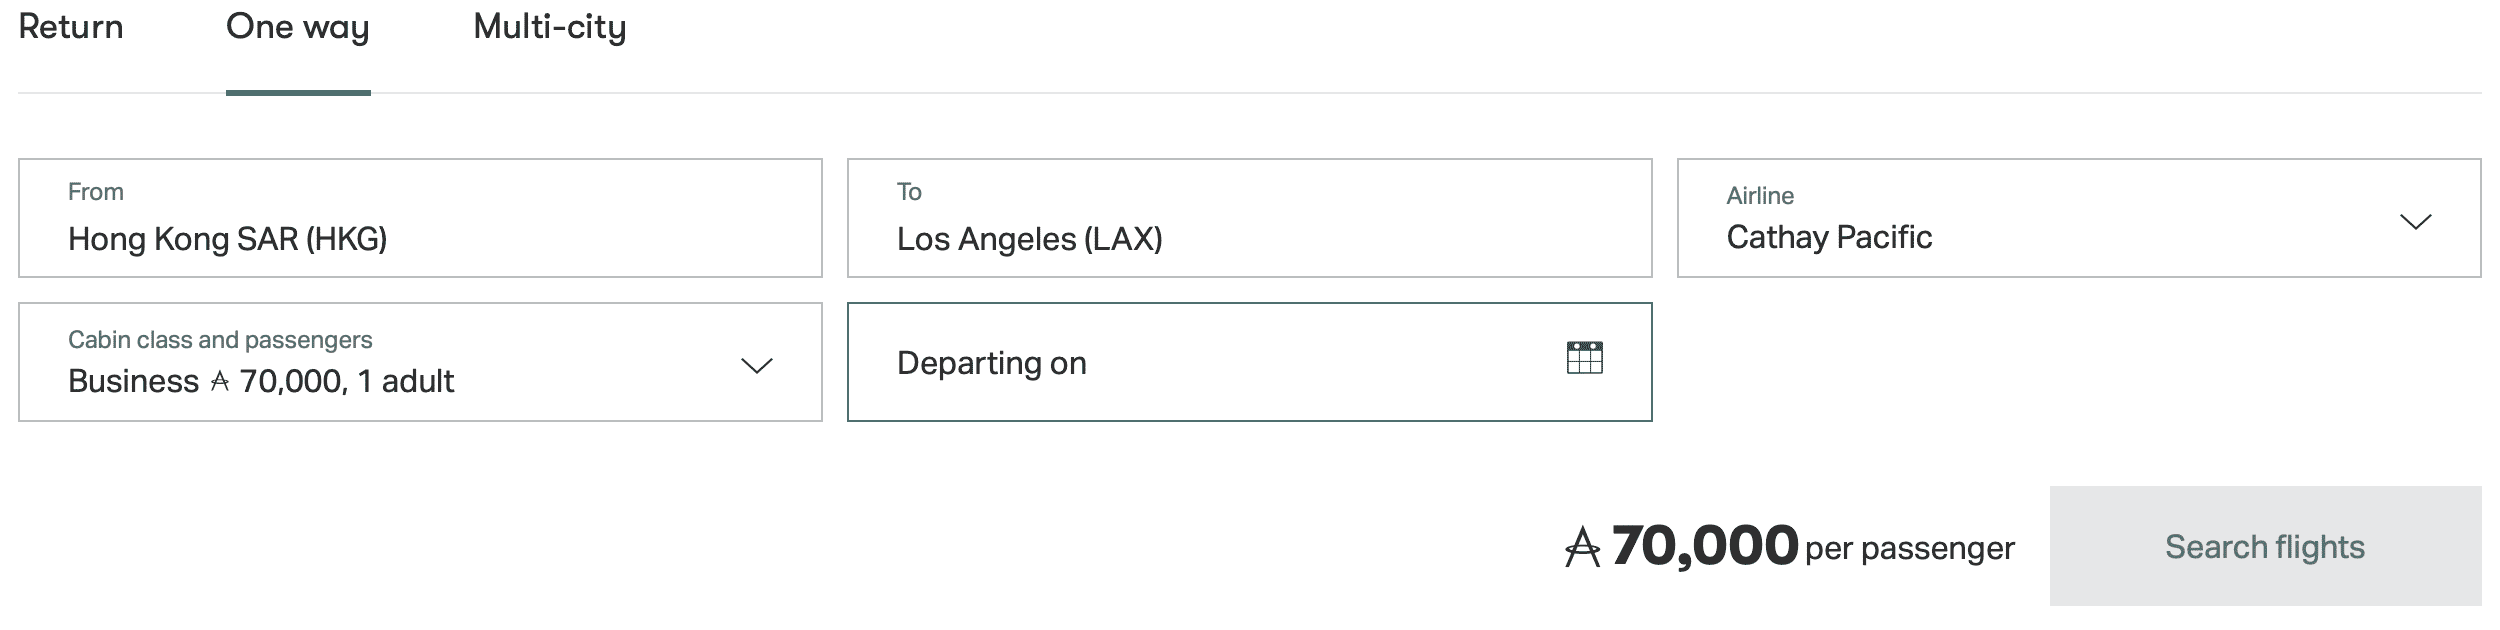This screenshot has height=630, width=2500.
Task: Open the calendar icon for departure date
Action: 1584,358
